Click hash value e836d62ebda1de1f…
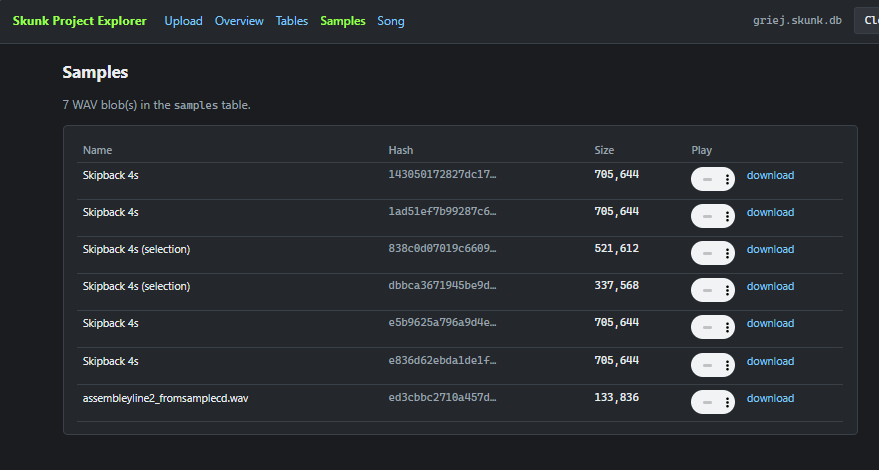The image size is (879, 470). click(x=442, y=360)
